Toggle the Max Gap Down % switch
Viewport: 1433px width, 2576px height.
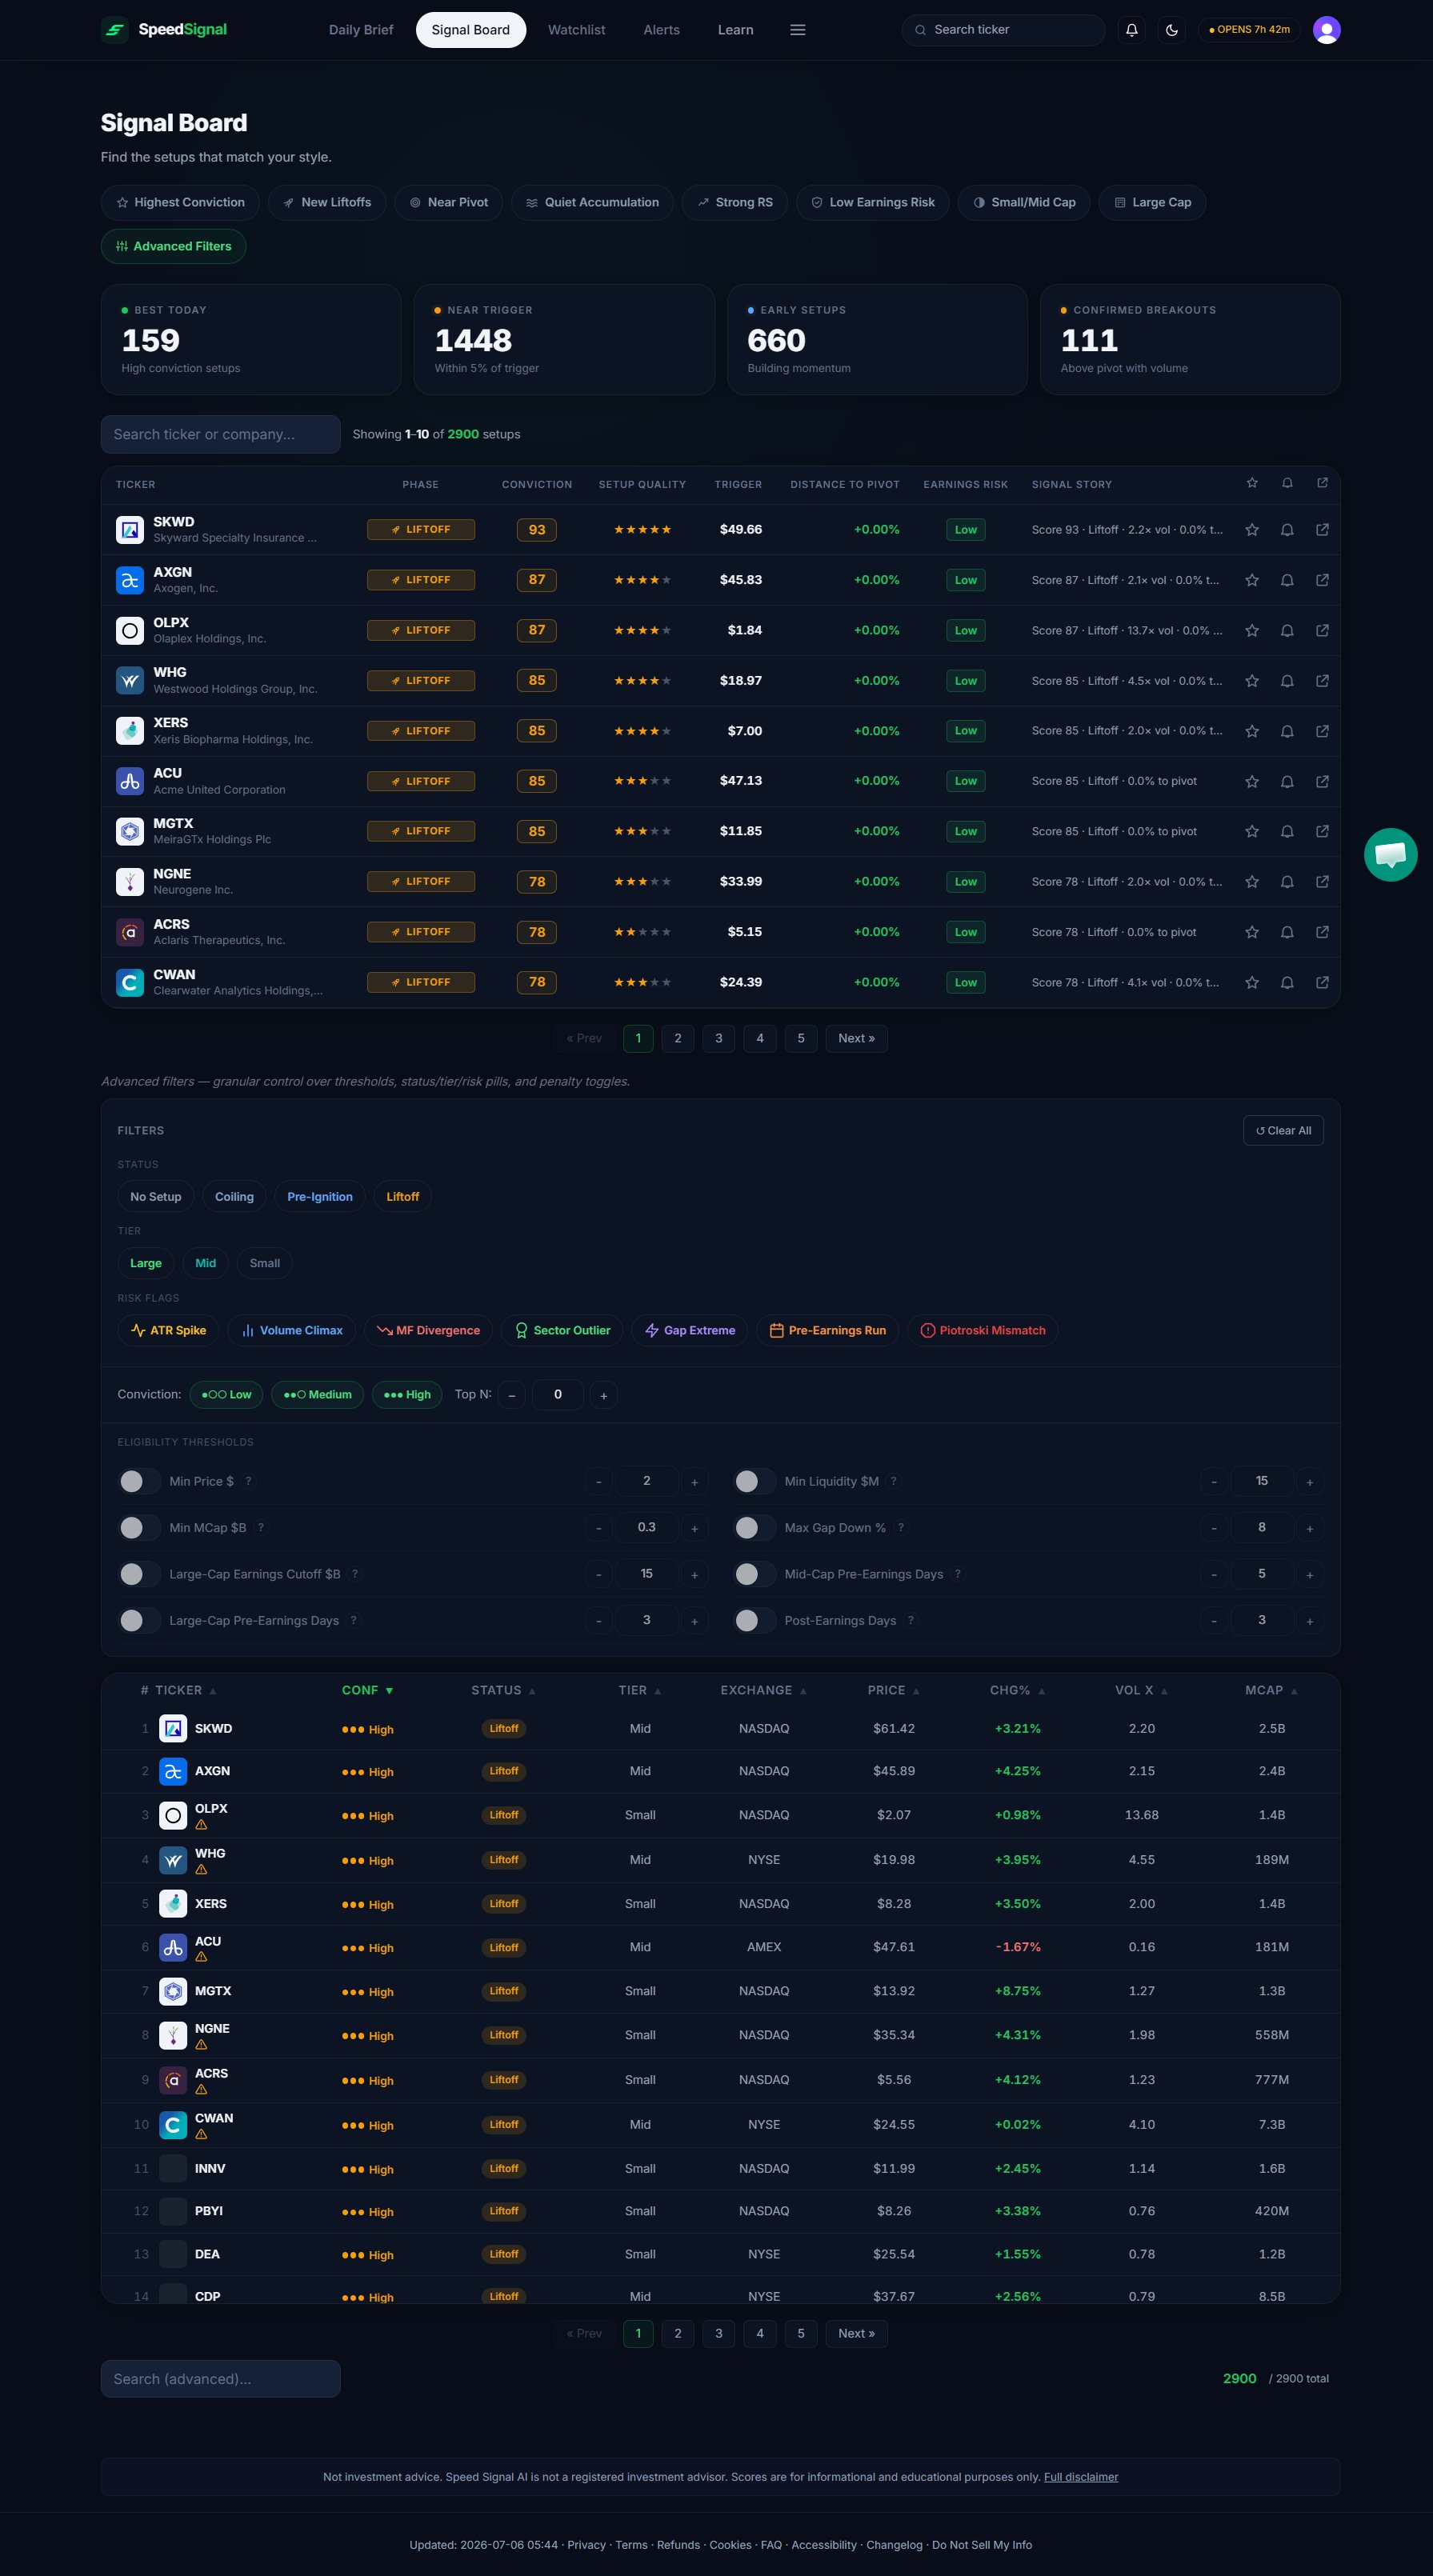click(x=755, y=1527)
